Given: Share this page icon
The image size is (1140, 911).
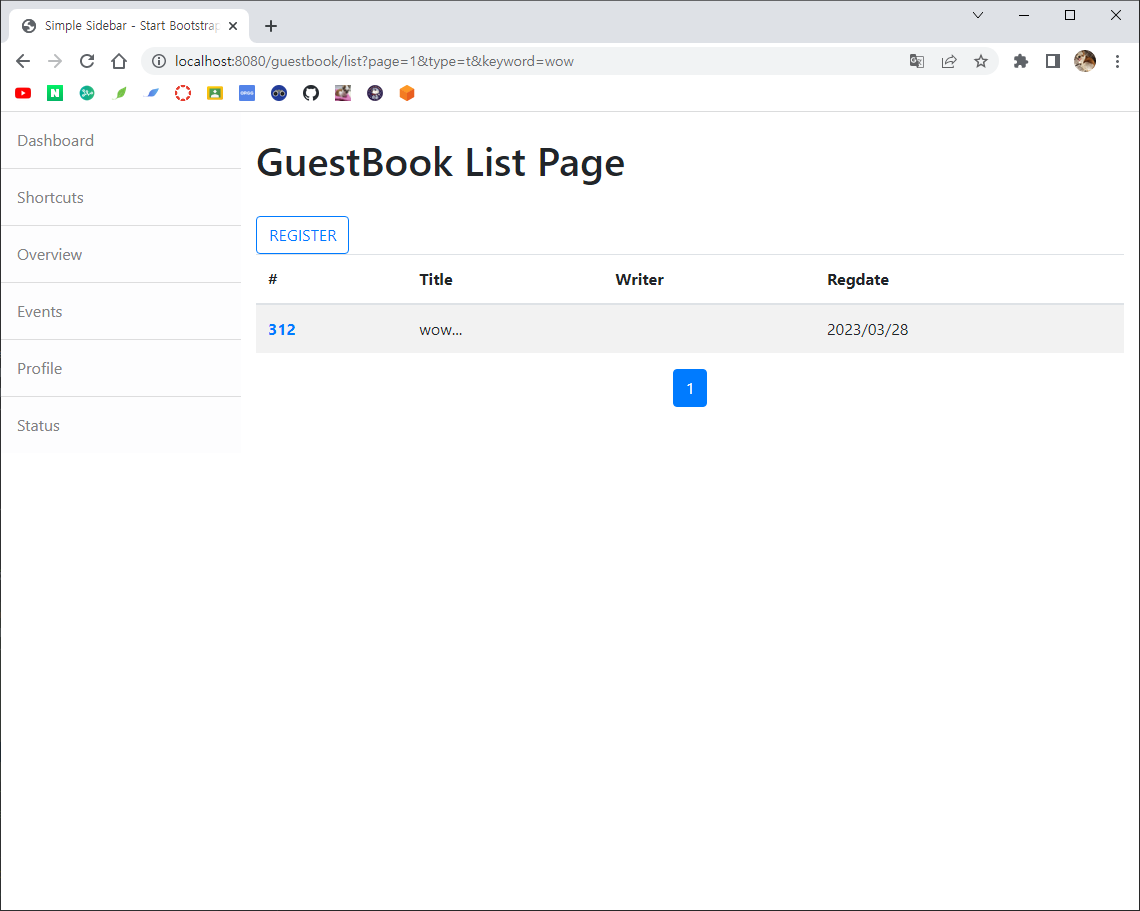Looking at the screenshot, I should 949,61.
